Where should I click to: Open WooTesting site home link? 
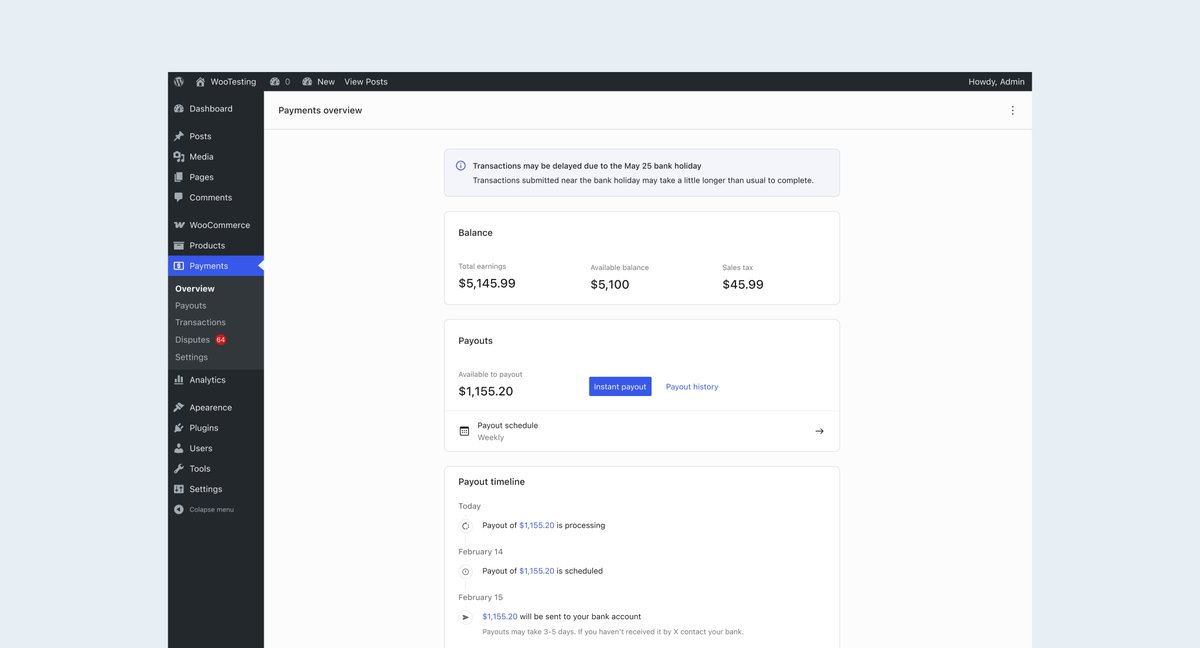(226, 82)
